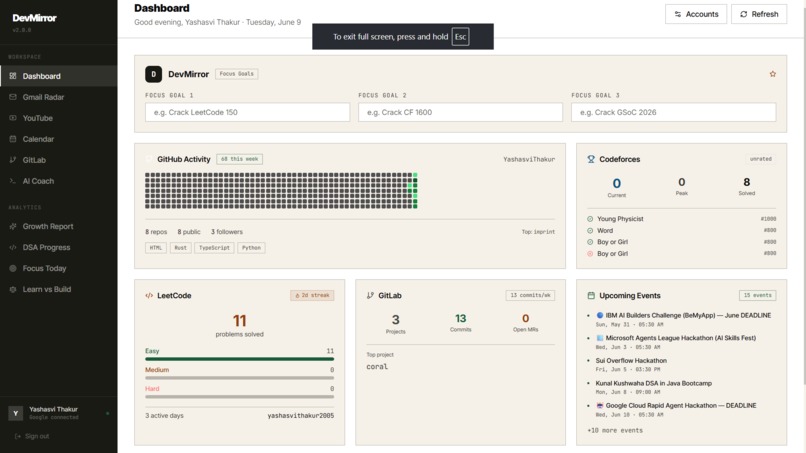
Task: Click the Codeforces trophy icon
Action: [x=591, y=159]
